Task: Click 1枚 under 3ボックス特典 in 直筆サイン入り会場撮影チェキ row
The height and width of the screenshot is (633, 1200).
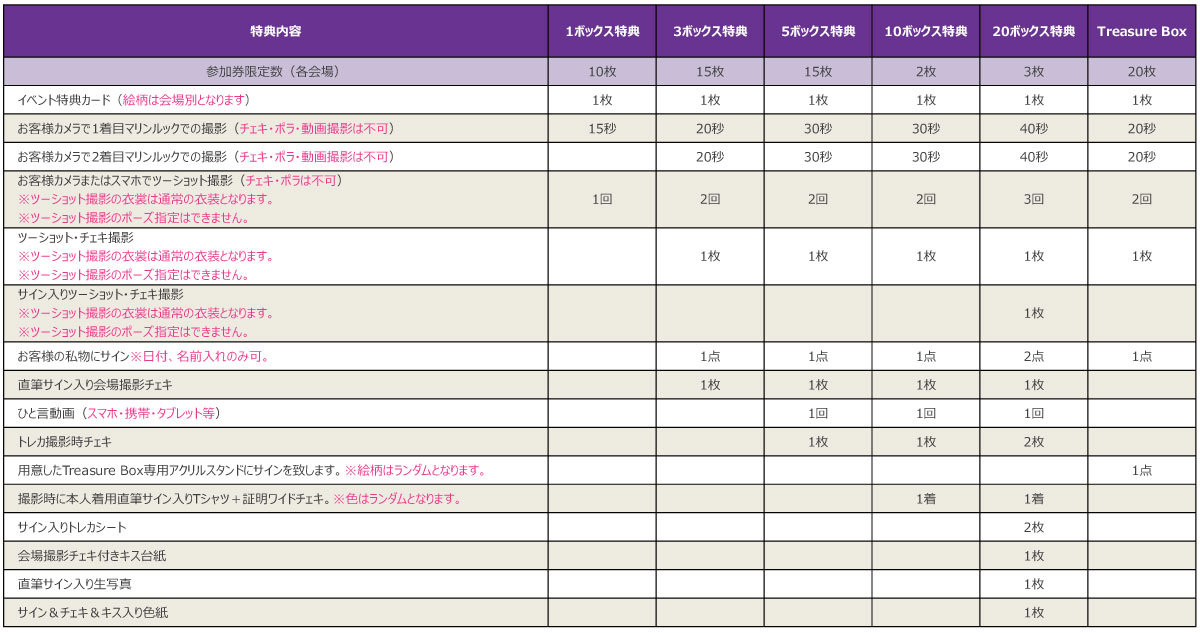Action: [710, 385]
